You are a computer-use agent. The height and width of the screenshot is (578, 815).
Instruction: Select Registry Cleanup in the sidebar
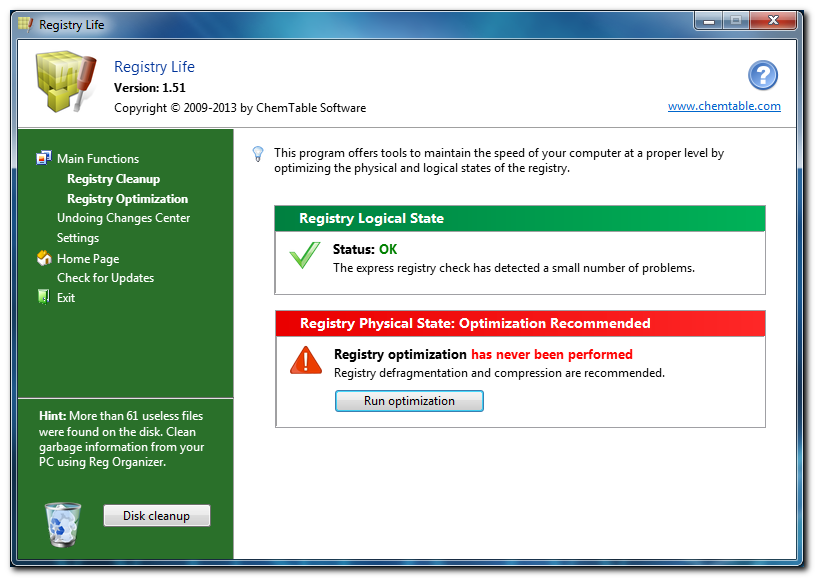(x=113, y=179)
